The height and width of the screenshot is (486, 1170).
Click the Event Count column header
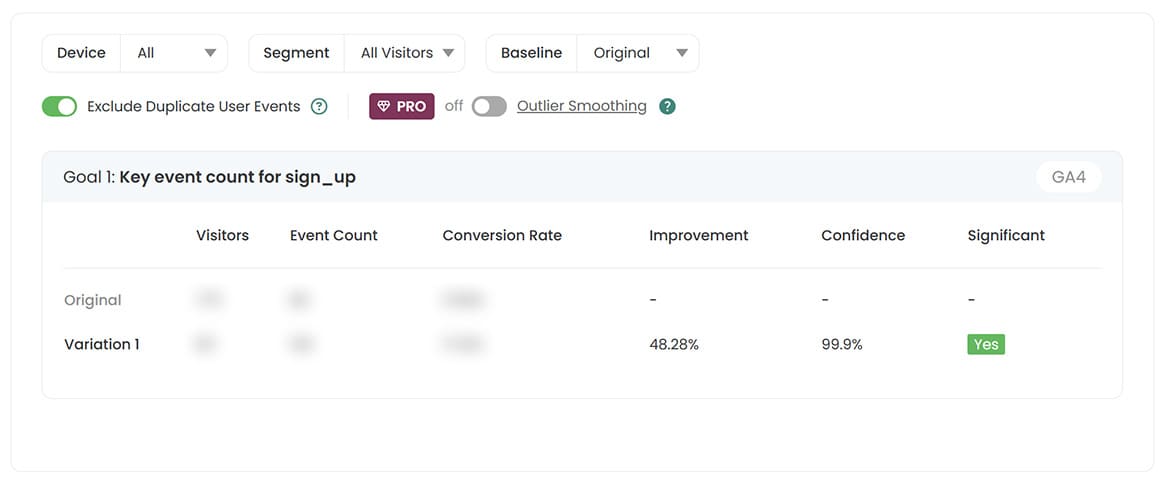334,236
